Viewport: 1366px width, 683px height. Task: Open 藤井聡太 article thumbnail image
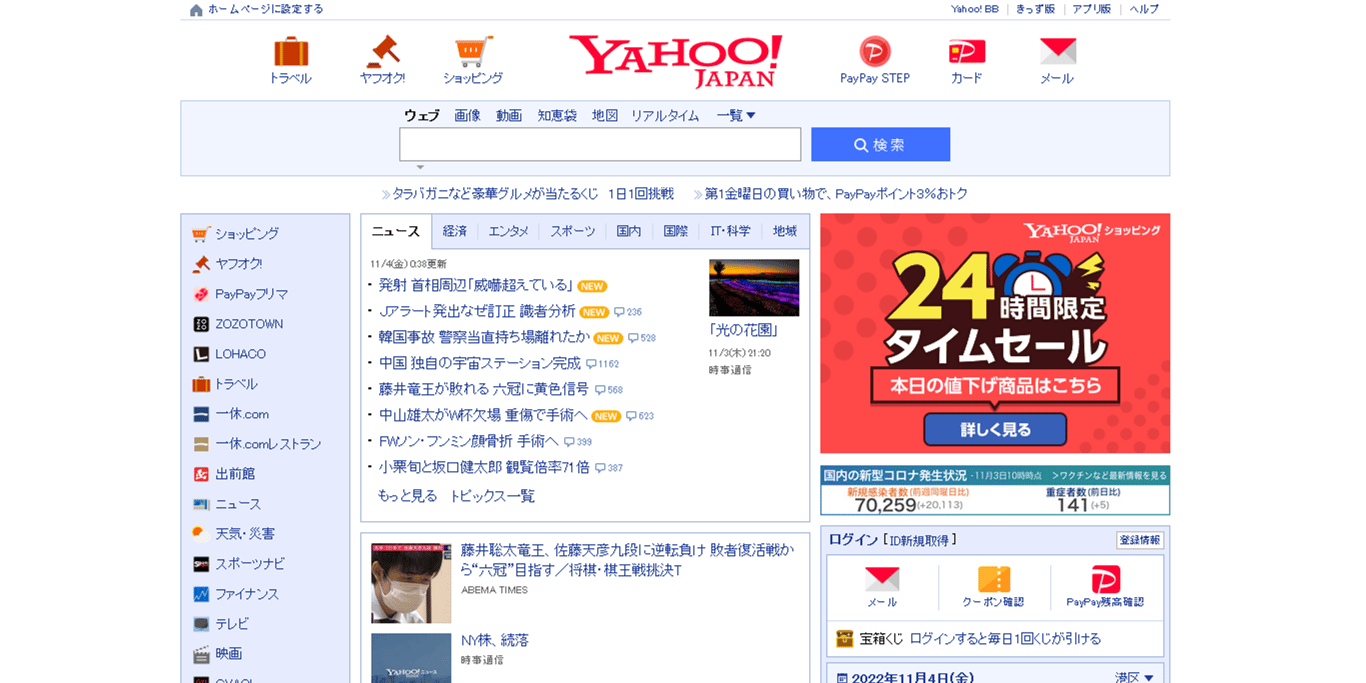411,583
